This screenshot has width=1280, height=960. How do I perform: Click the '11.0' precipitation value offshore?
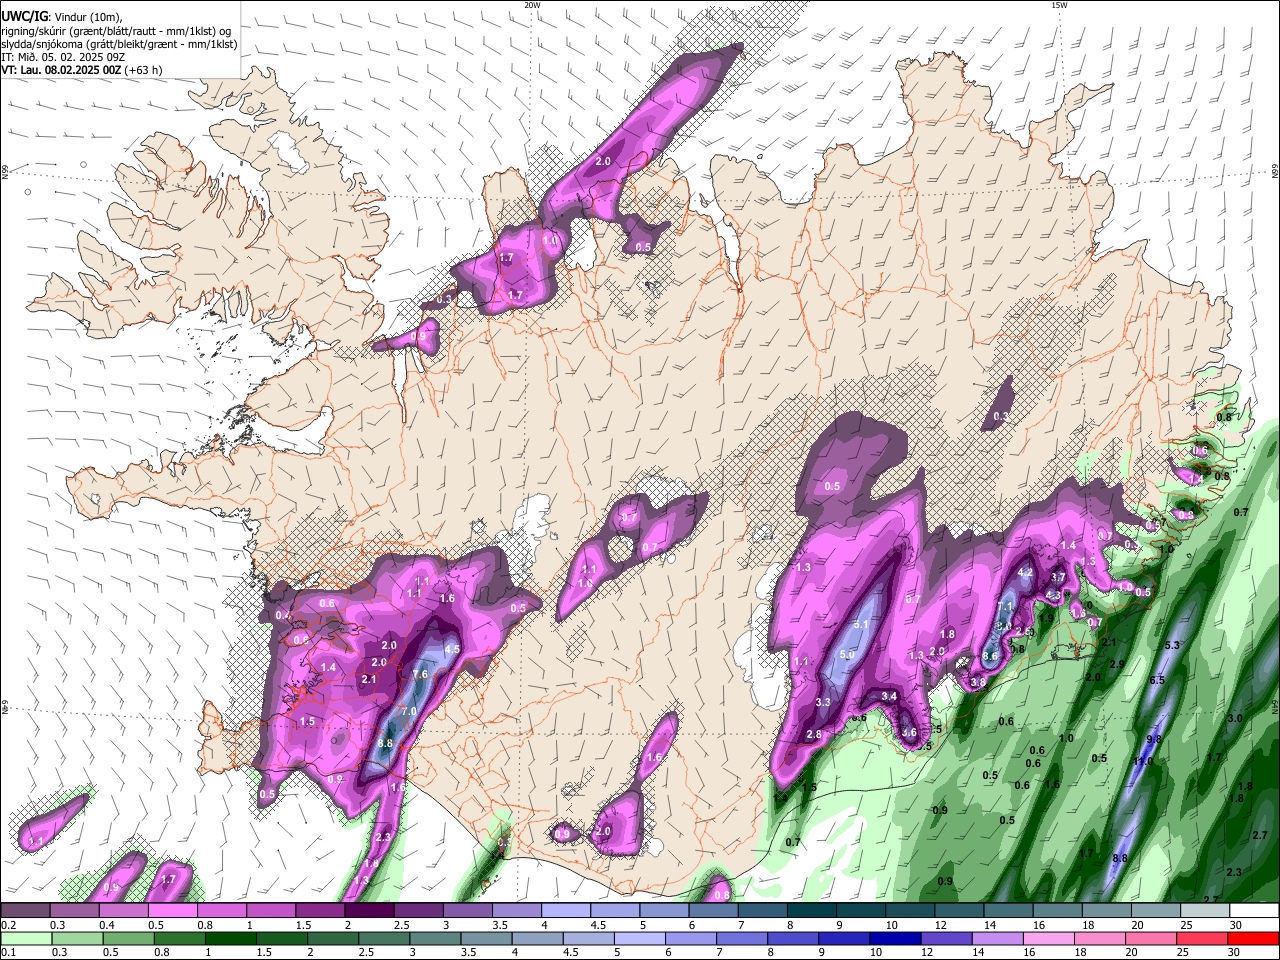1143,761
